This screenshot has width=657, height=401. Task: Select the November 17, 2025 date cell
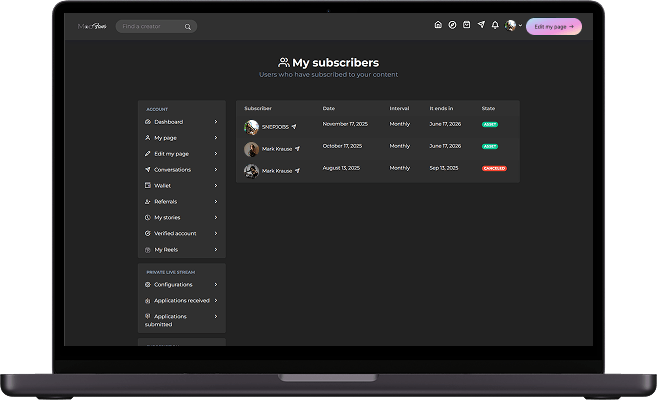pos(345,124)
